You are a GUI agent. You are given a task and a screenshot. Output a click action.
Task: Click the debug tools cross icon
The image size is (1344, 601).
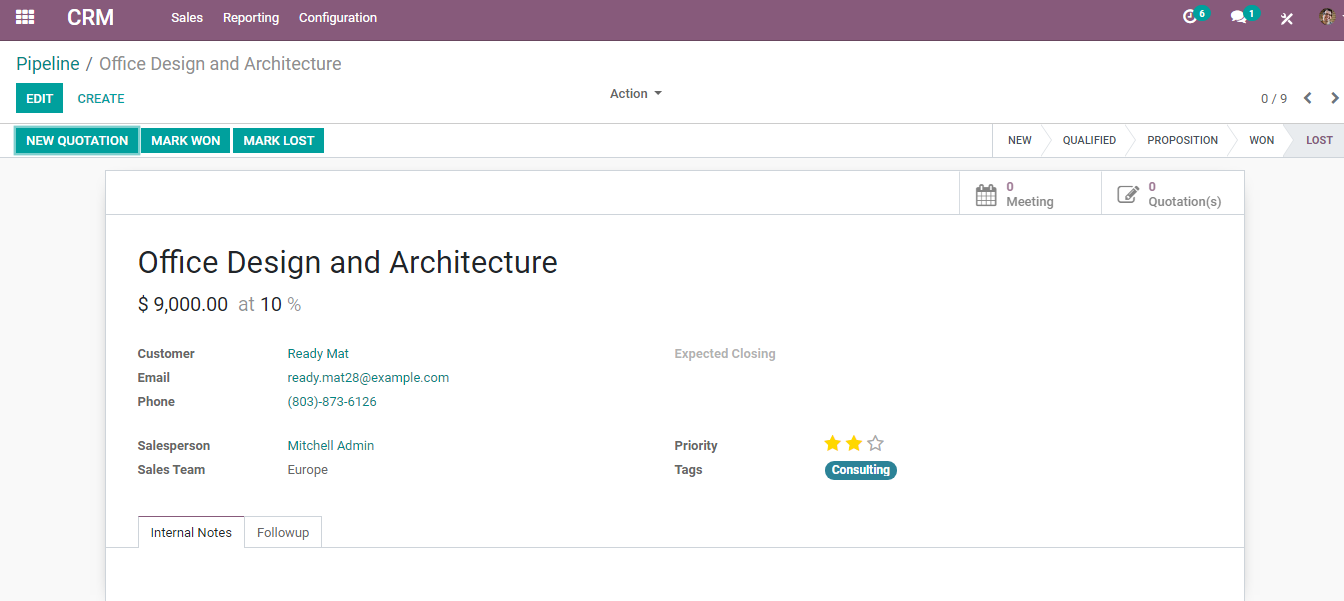pos(1287,18)
